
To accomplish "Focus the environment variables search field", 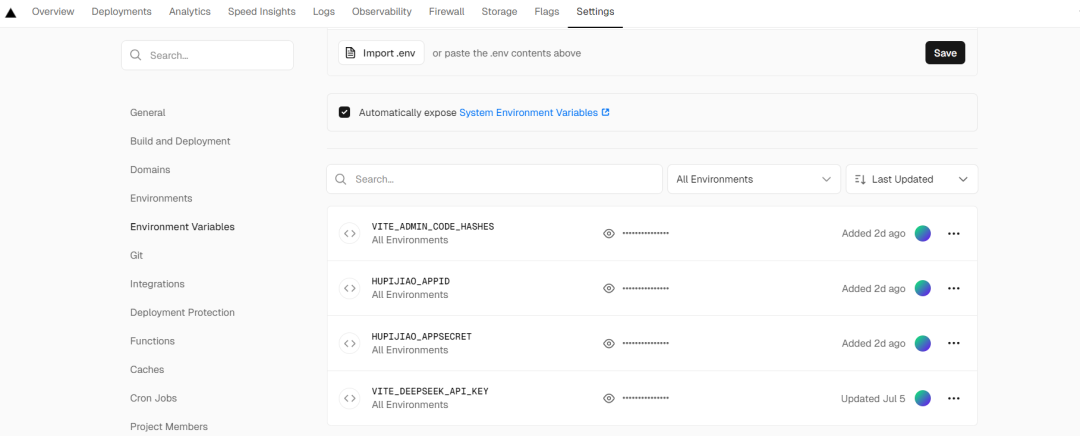I will click(x=495, y=179).
